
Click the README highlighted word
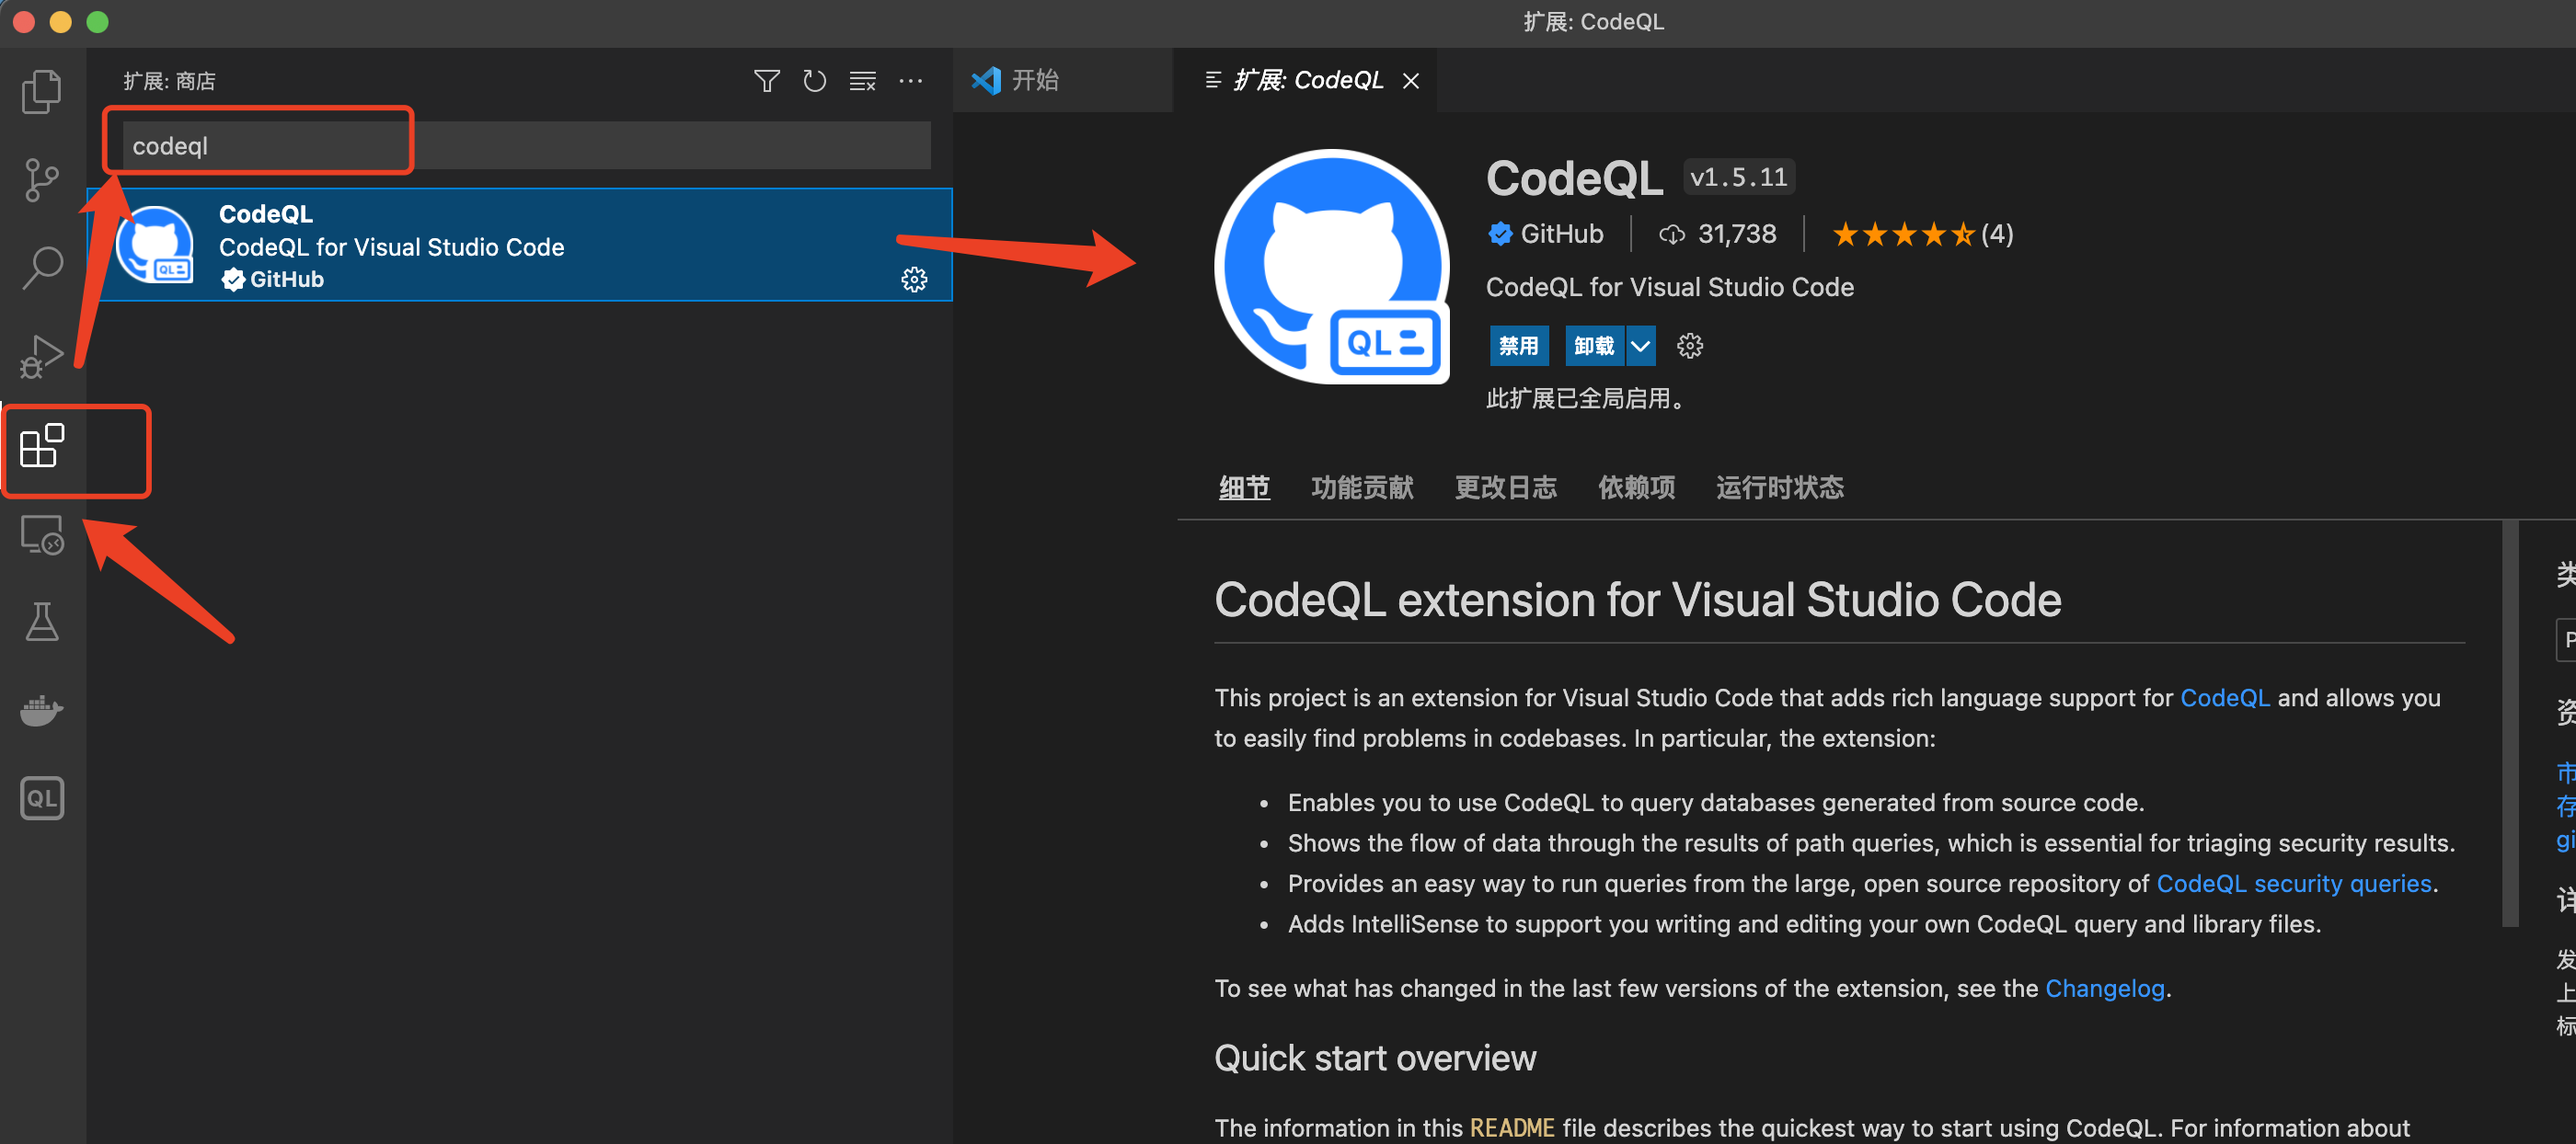tap(1511, 1128)
